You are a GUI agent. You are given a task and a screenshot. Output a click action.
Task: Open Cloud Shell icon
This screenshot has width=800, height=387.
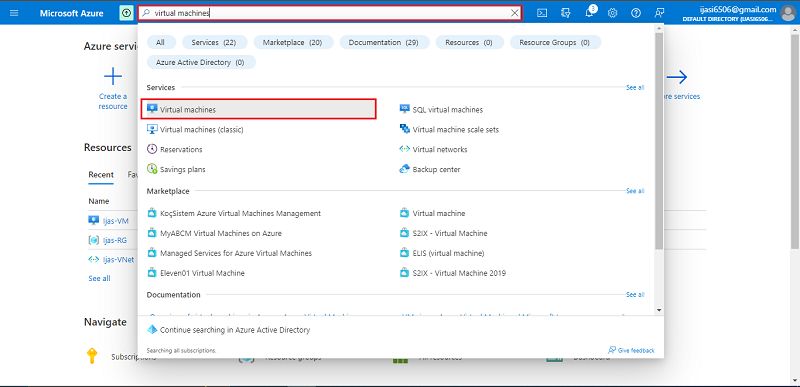pos(542,13)
